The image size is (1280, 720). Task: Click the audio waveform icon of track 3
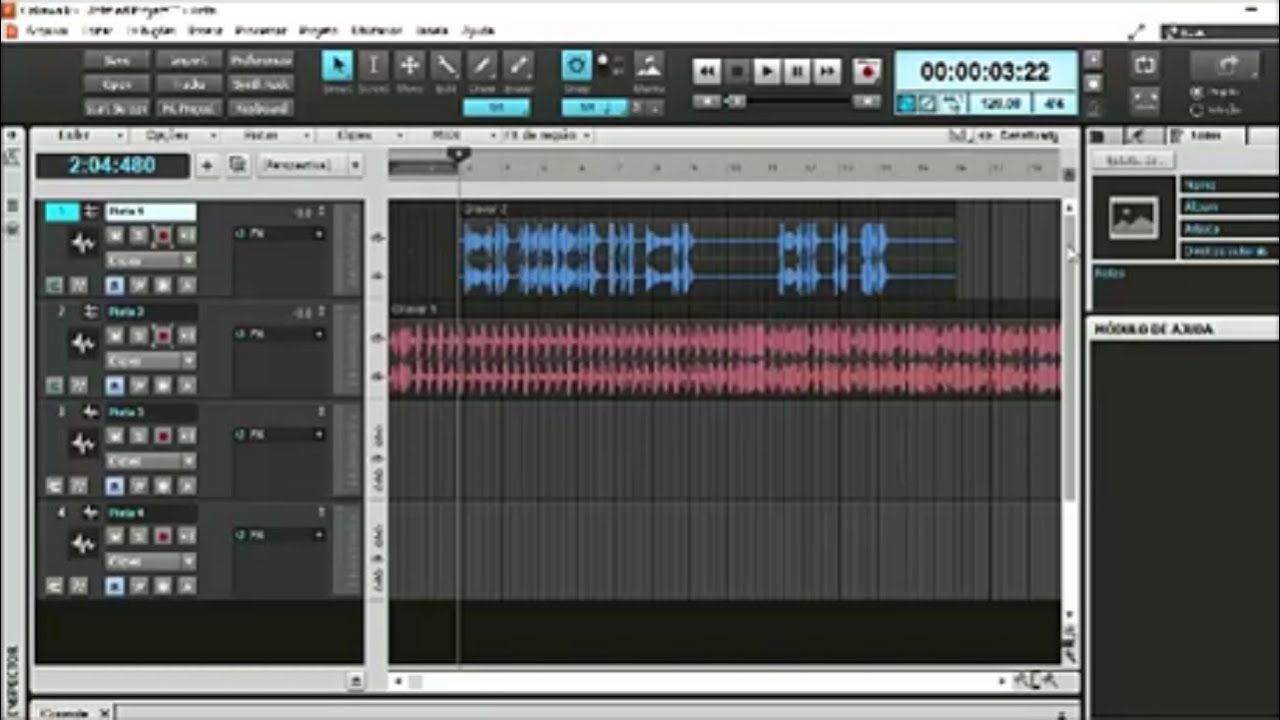(x=83, y=443)
